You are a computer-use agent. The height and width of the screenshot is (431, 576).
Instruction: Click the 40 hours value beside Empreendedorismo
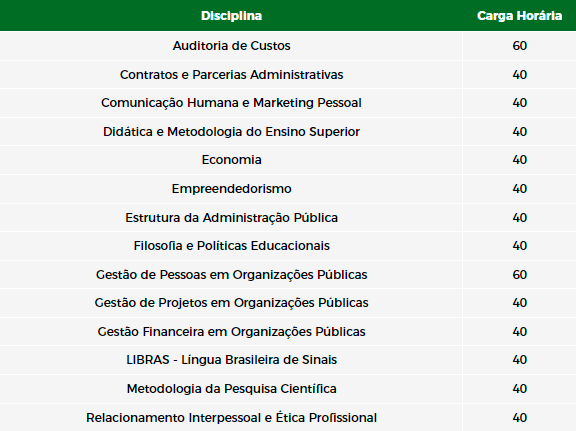(x=519, y=189)
